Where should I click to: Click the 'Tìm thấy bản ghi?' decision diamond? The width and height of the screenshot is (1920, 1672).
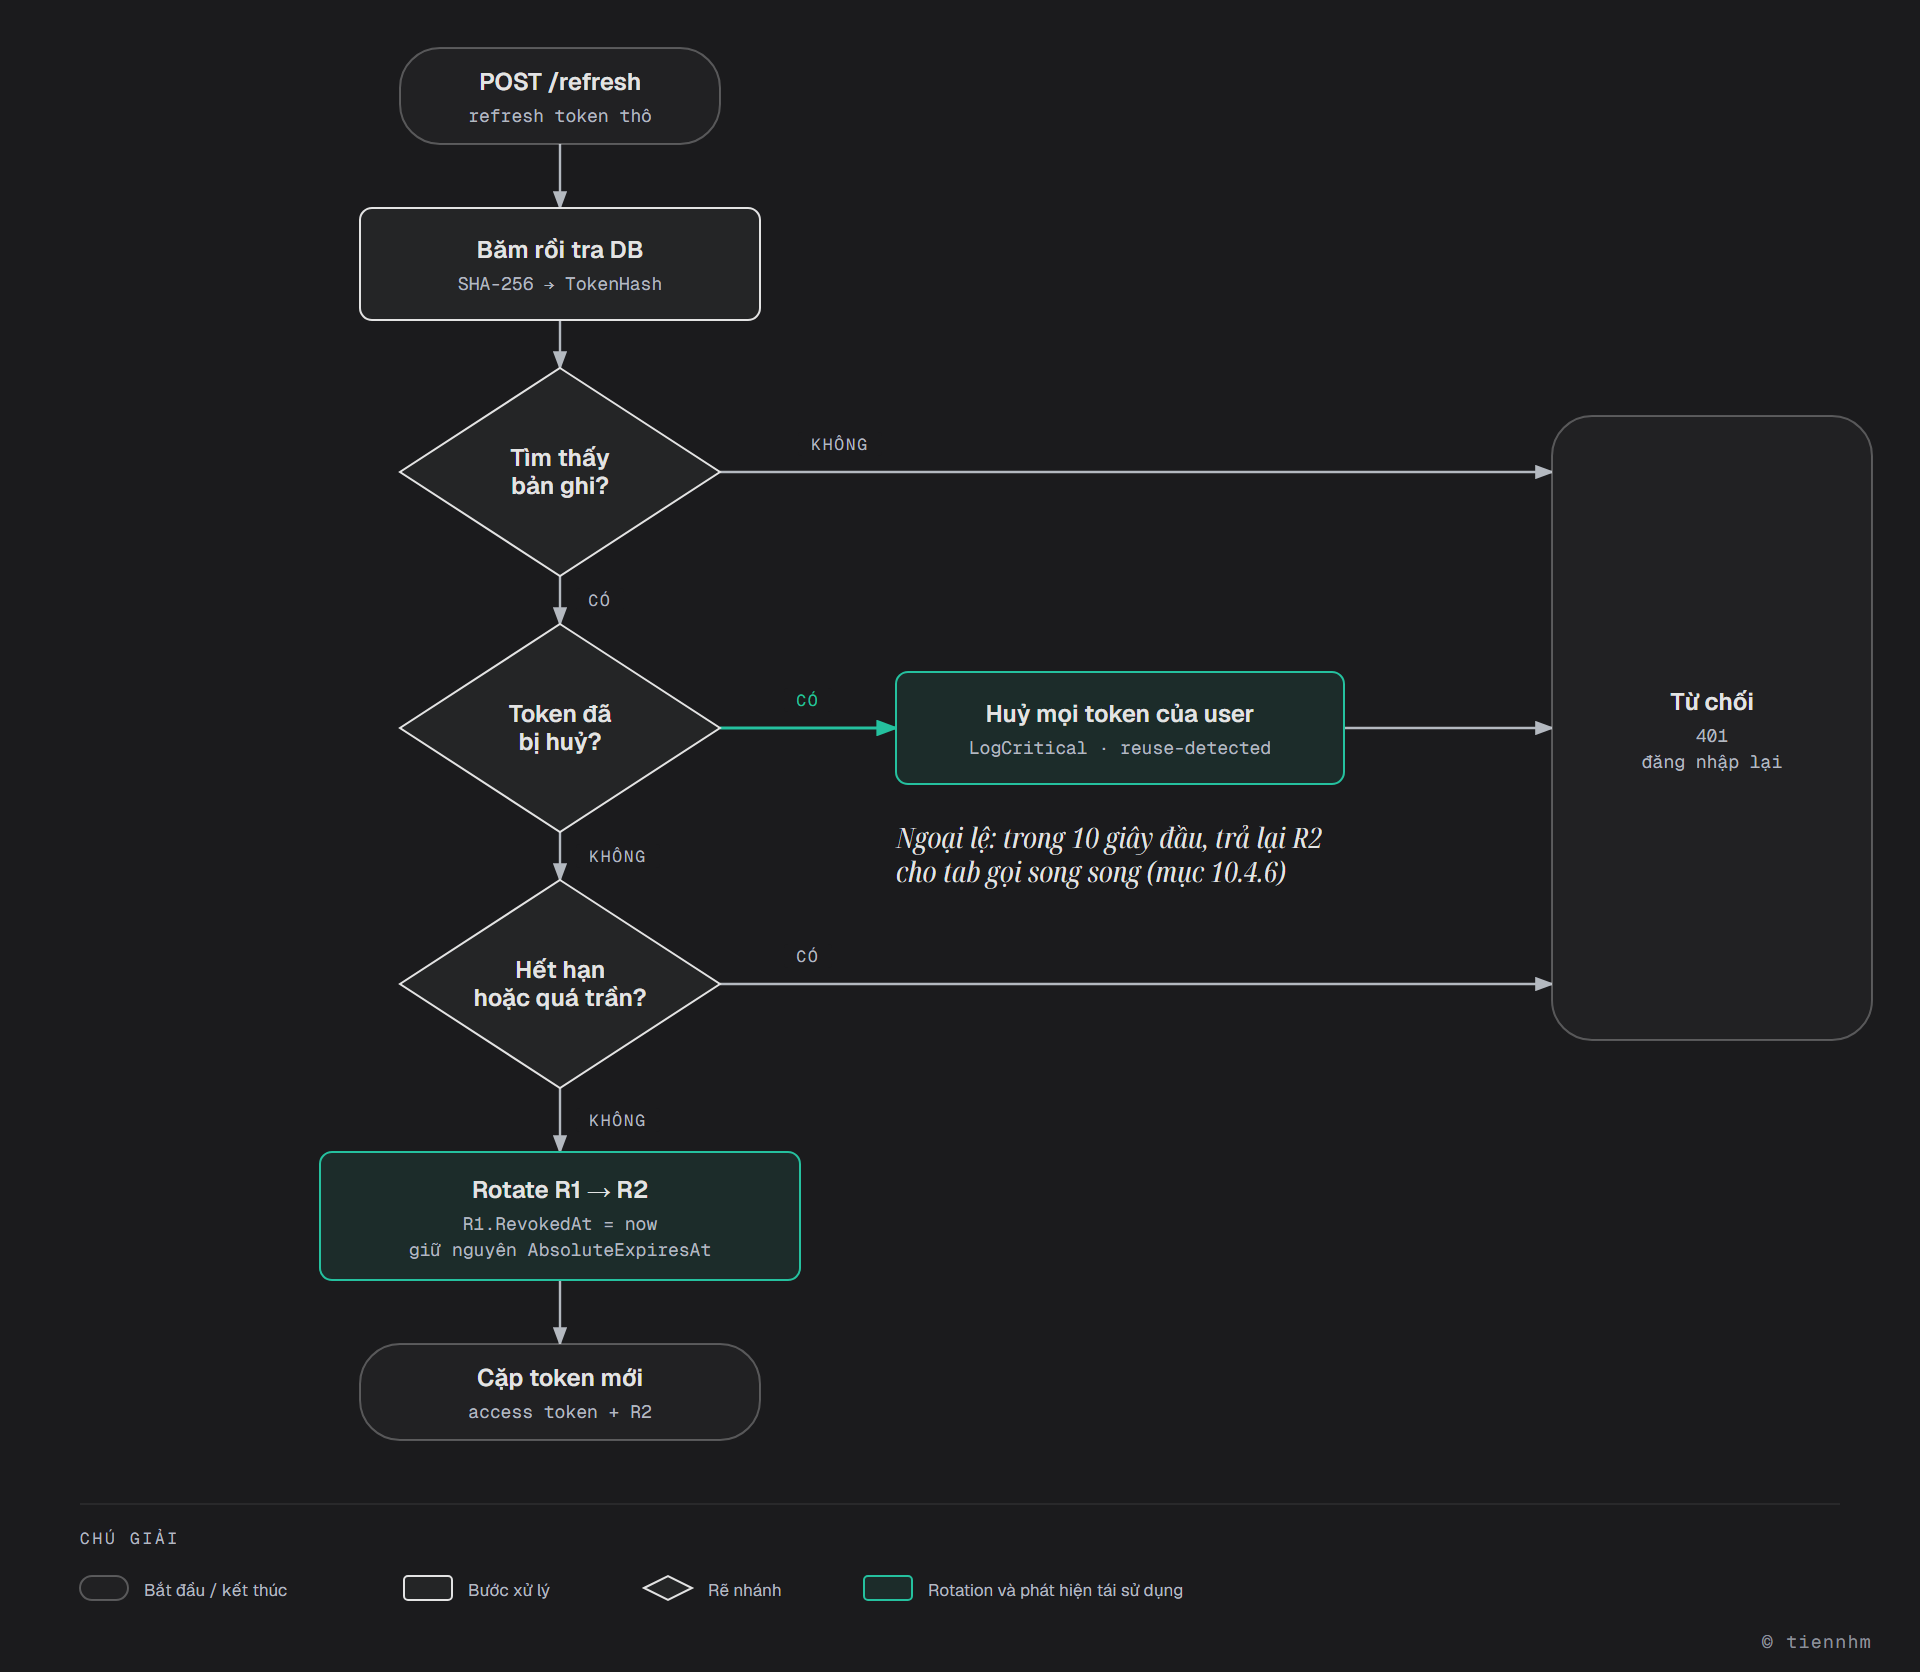tap(559, 472)
